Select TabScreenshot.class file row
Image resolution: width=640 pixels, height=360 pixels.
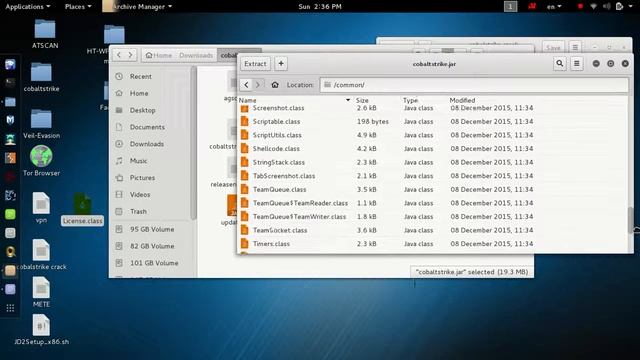point(433,176)
